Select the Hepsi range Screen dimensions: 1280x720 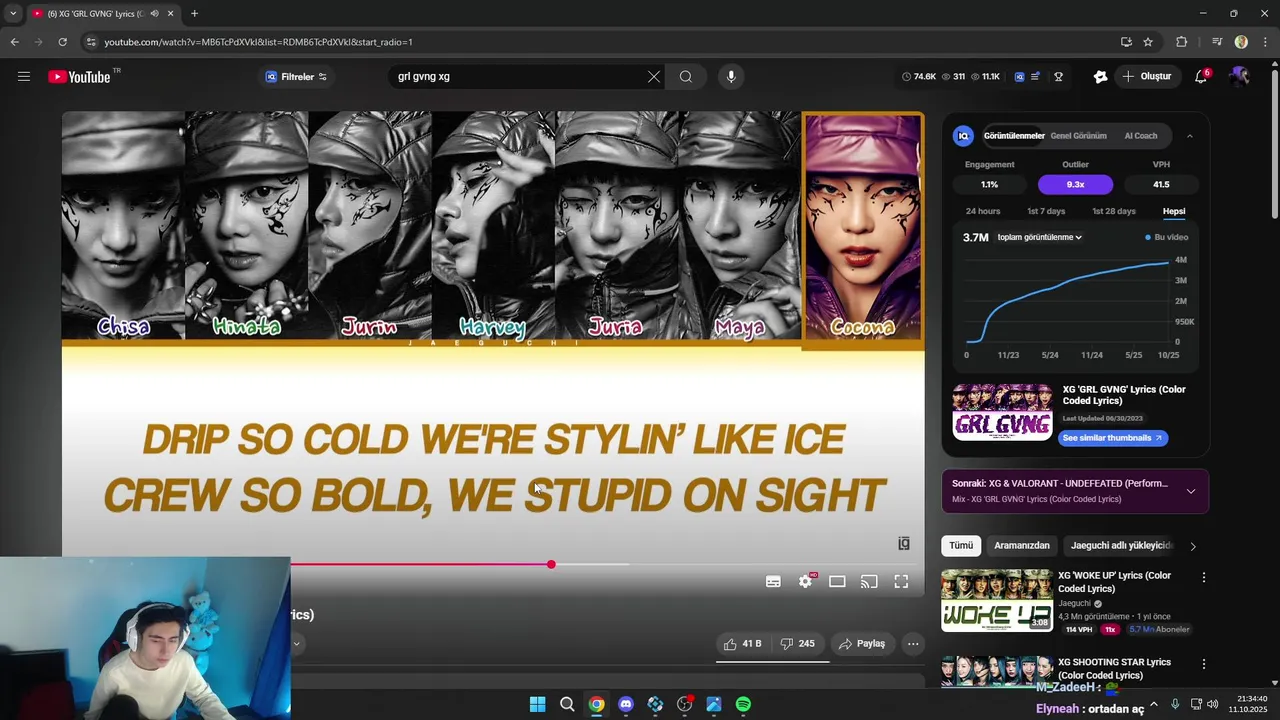(x=1174, y=212)
